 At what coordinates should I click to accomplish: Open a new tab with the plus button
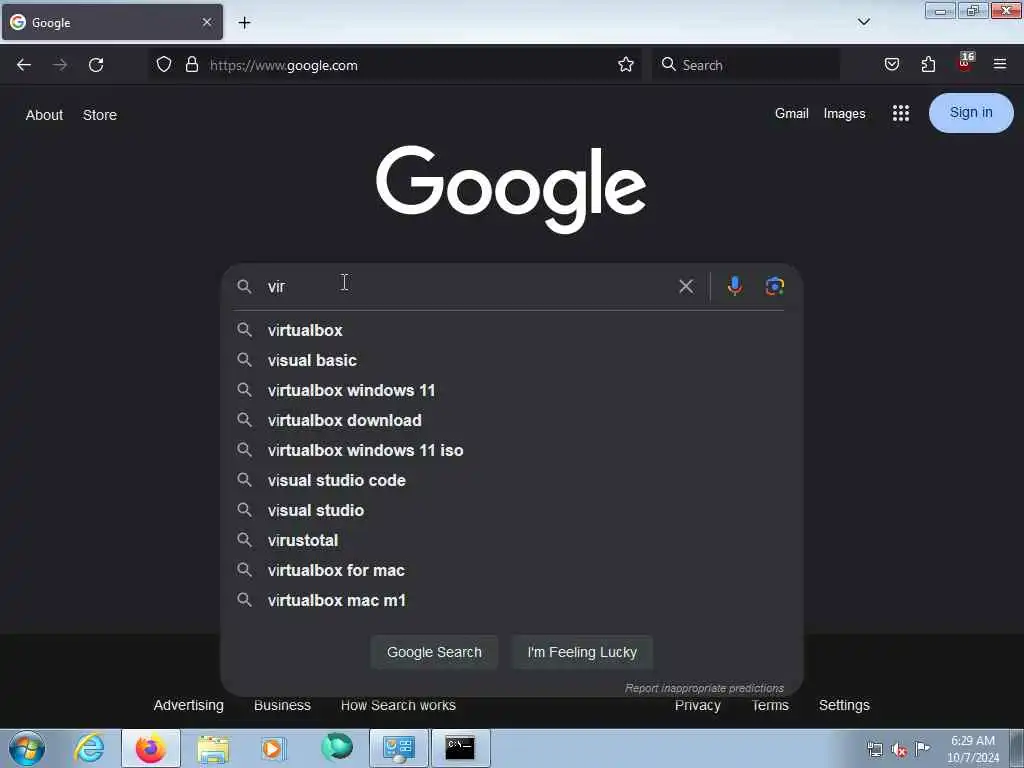[244, 23]
